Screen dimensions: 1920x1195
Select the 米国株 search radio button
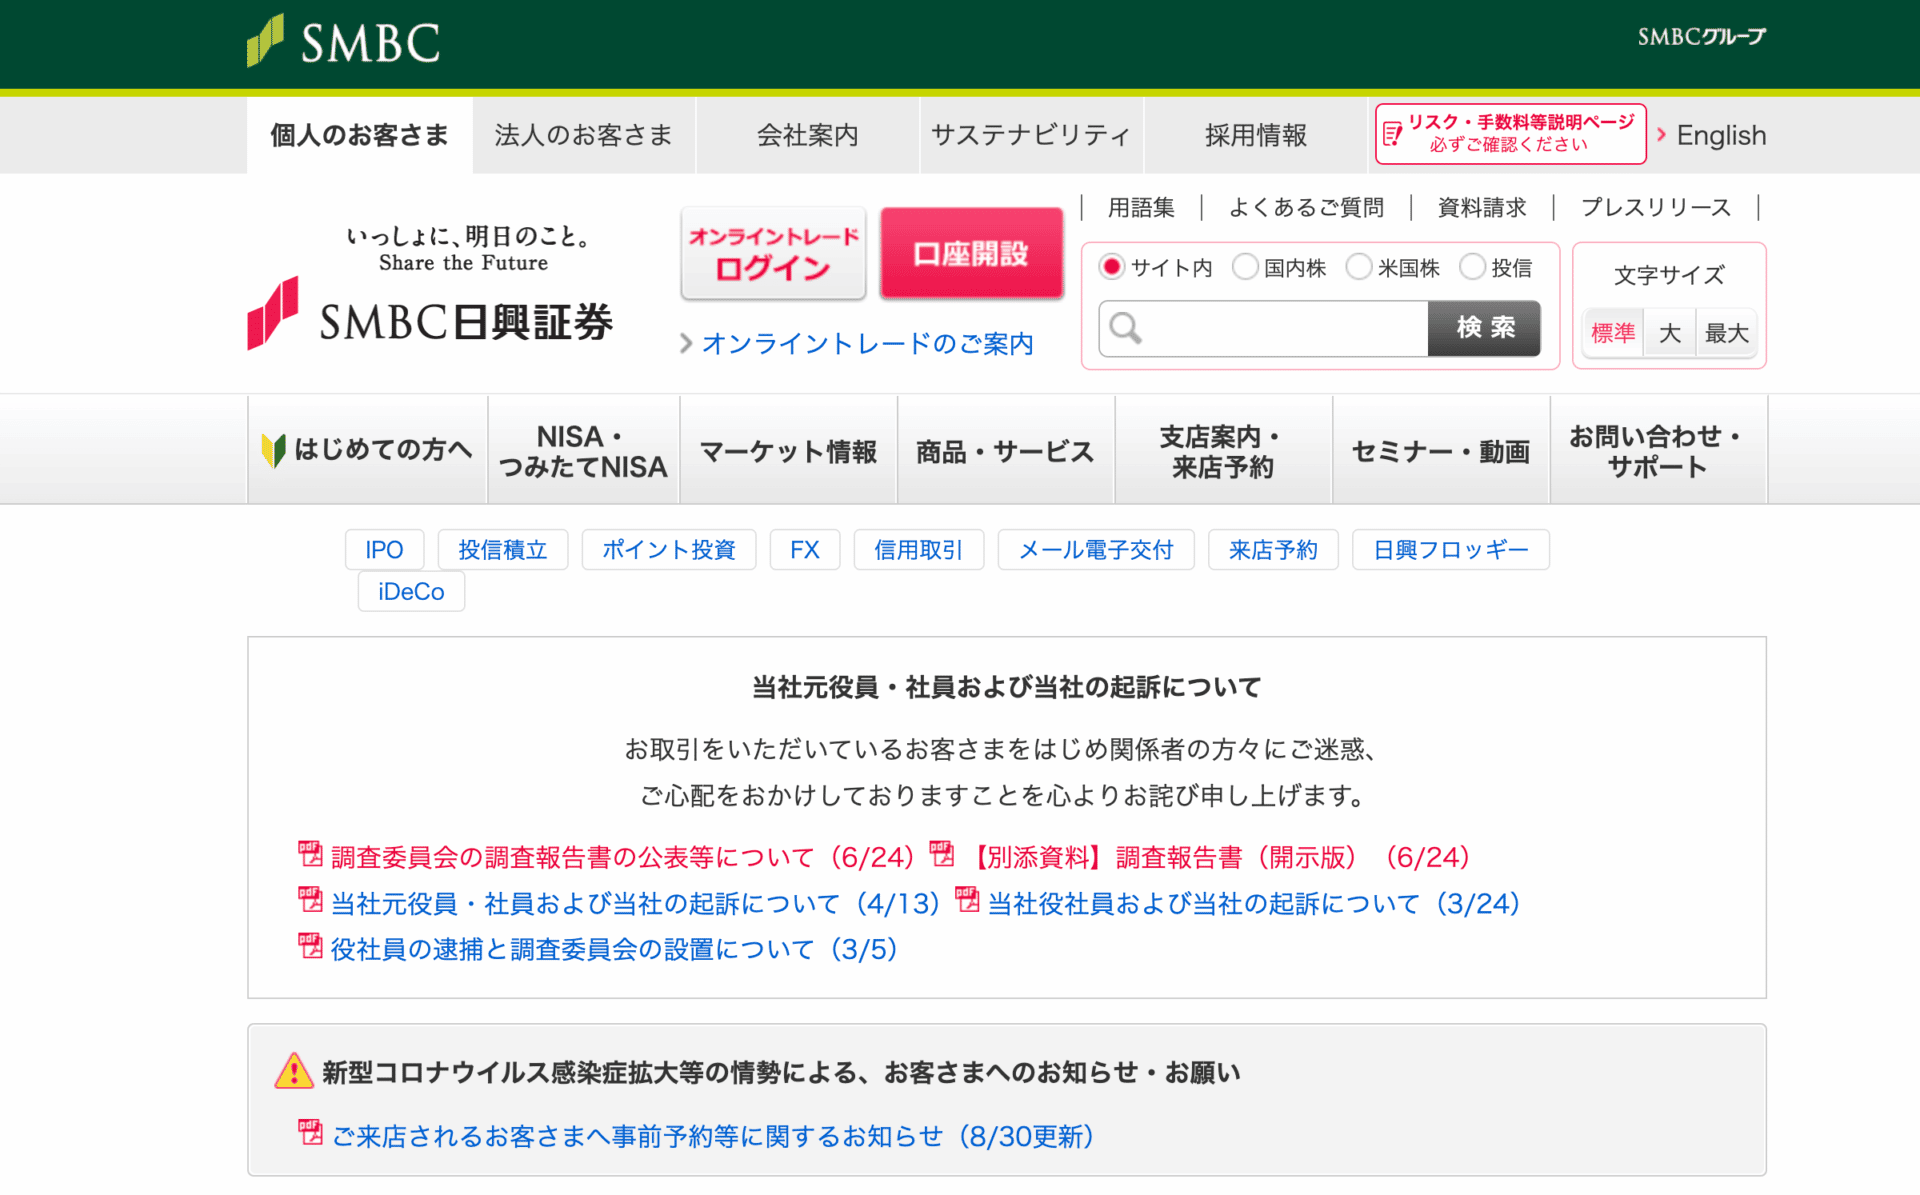click(1359, 267)
